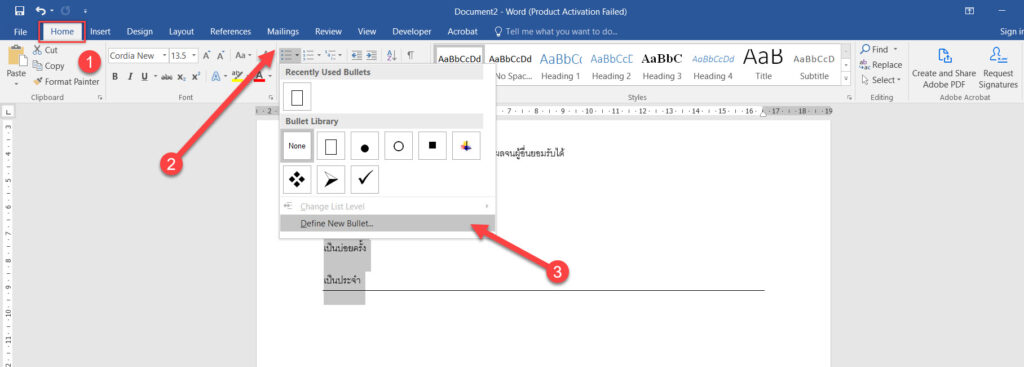Apply the Title style
Image resolution: width=1024 pixels, height=367 pixels.
point(763,65)
